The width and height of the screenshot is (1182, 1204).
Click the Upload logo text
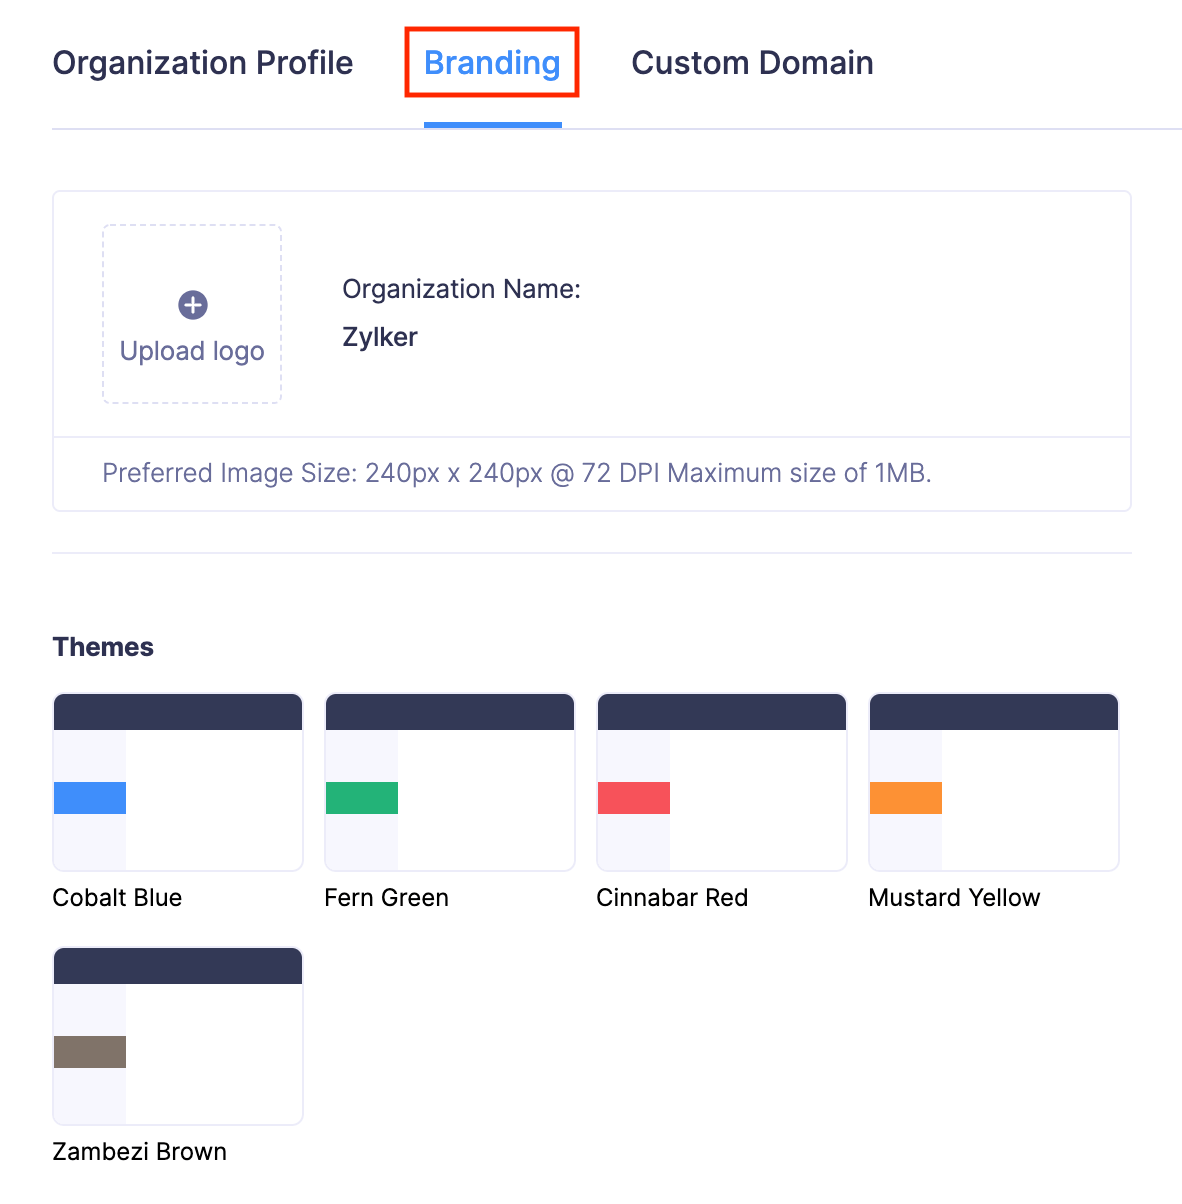point(192,351)
